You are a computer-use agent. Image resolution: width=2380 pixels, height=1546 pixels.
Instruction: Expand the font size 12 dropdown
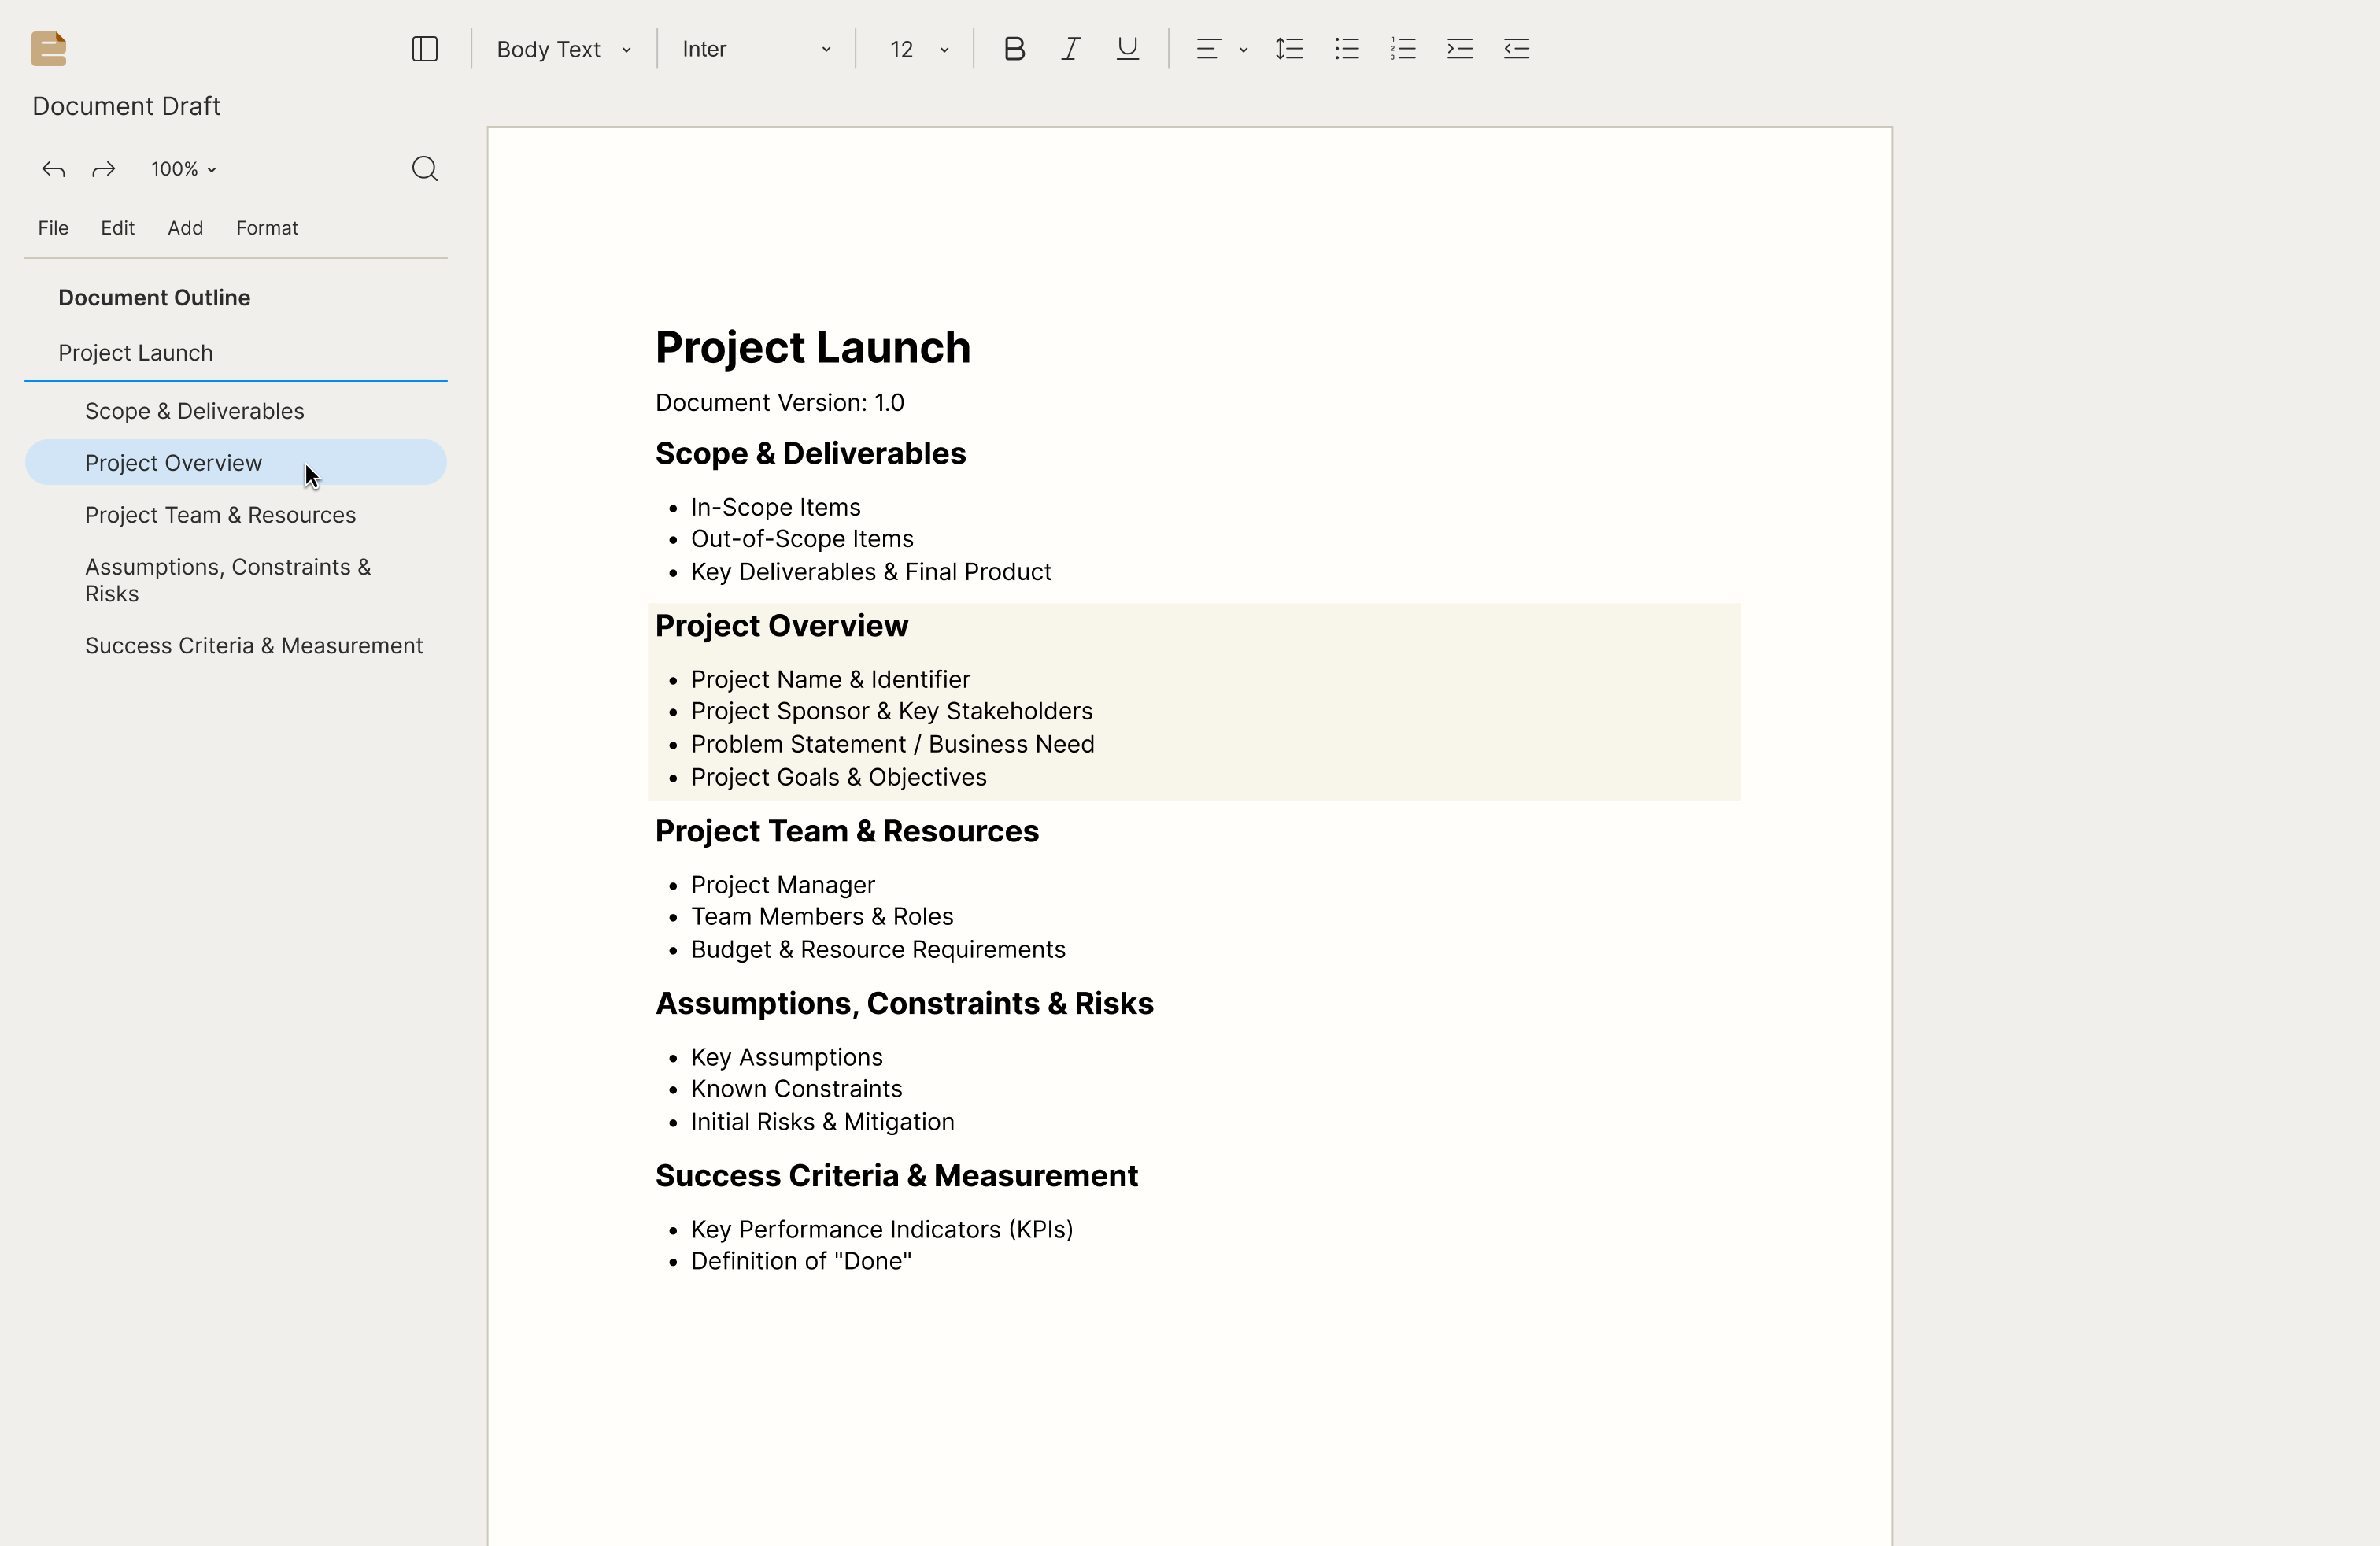[x=918, y=49]
